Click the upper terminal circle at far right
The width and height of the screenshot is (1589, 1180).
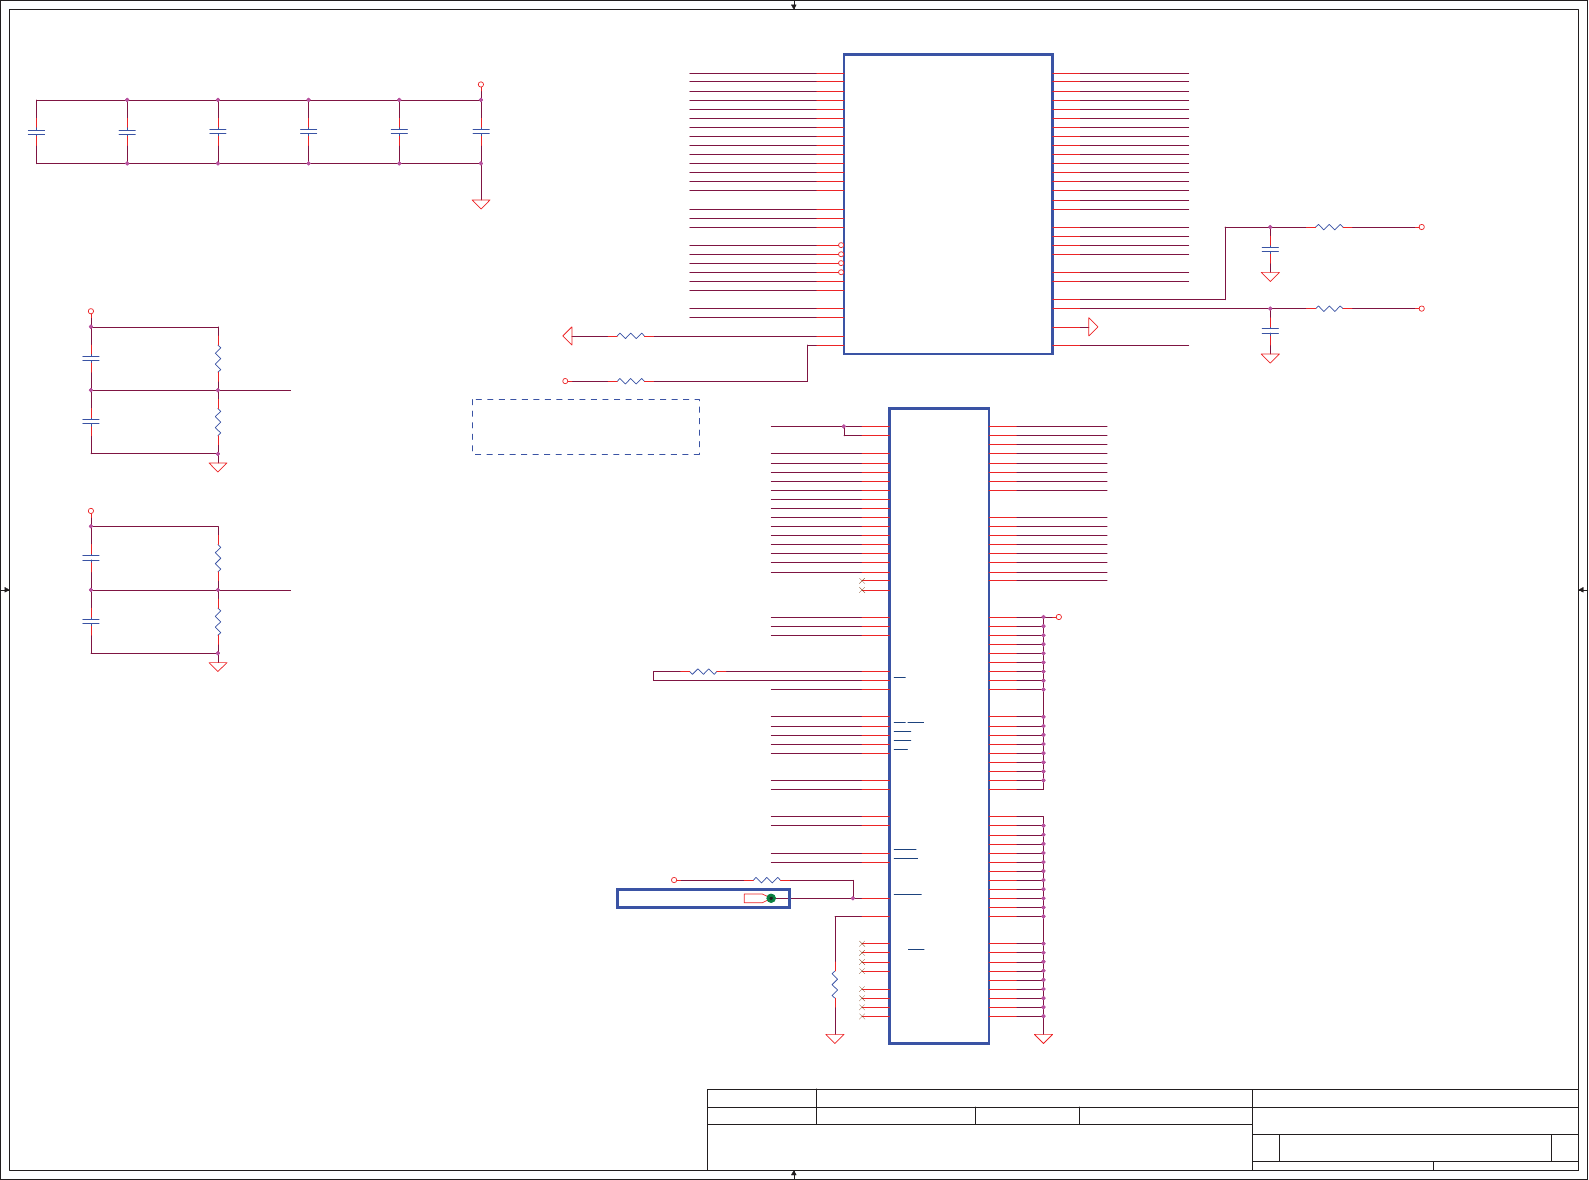[1421, 227]
